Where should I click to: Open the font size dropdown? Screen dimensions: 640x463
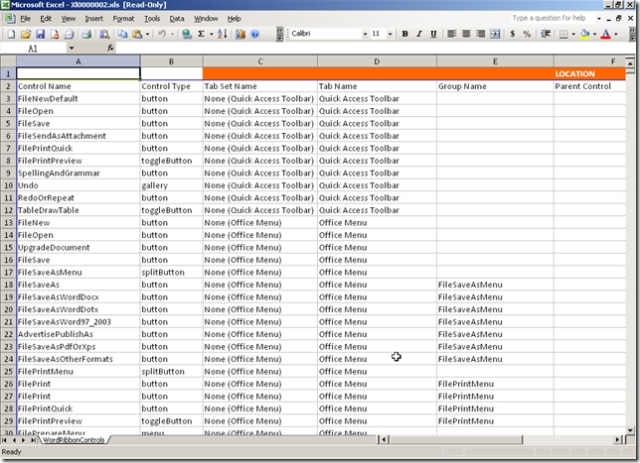tap(390, 34)
